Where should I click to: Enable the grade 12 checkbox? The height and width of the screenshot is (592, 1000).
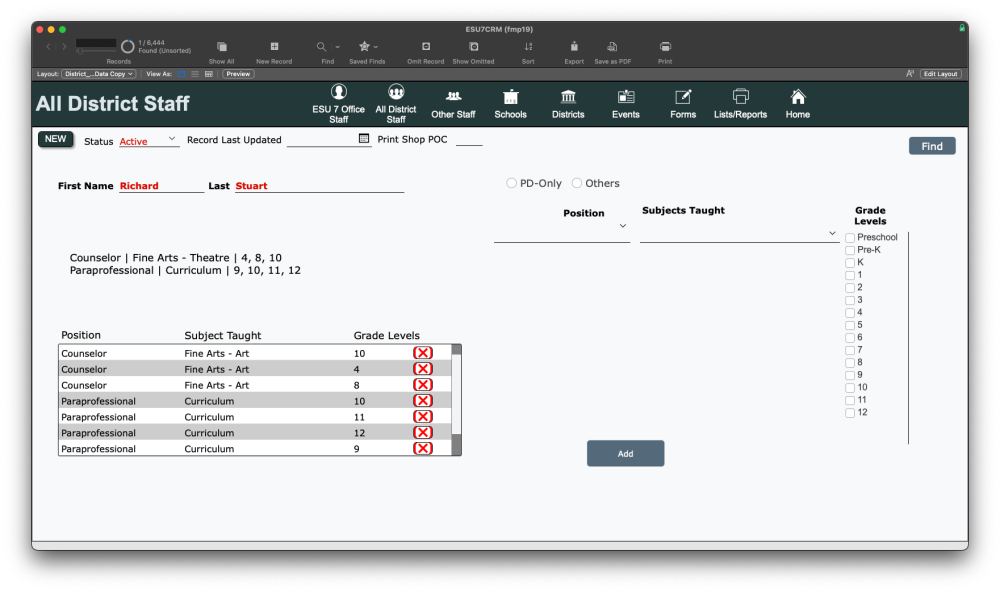(x=850, y=413)
